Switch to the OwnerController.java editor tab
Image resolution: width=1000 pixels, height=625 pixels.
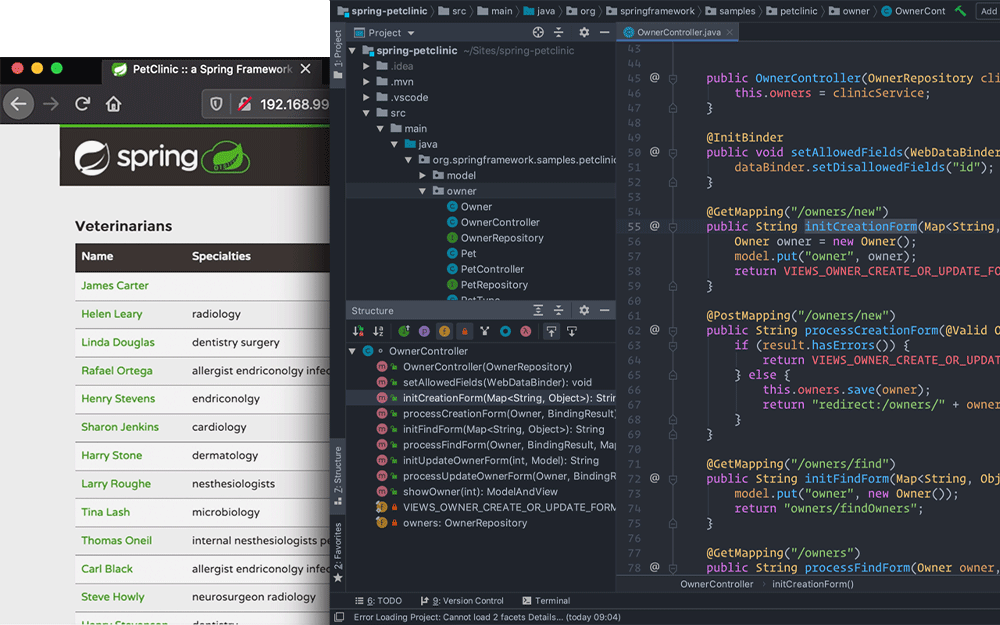(x=677, y=33)
